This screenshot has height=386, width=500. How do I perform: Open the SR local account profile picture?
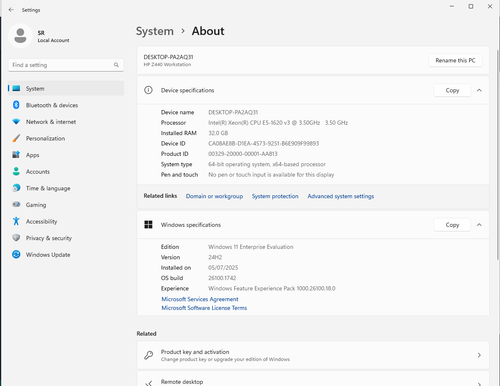20,36
